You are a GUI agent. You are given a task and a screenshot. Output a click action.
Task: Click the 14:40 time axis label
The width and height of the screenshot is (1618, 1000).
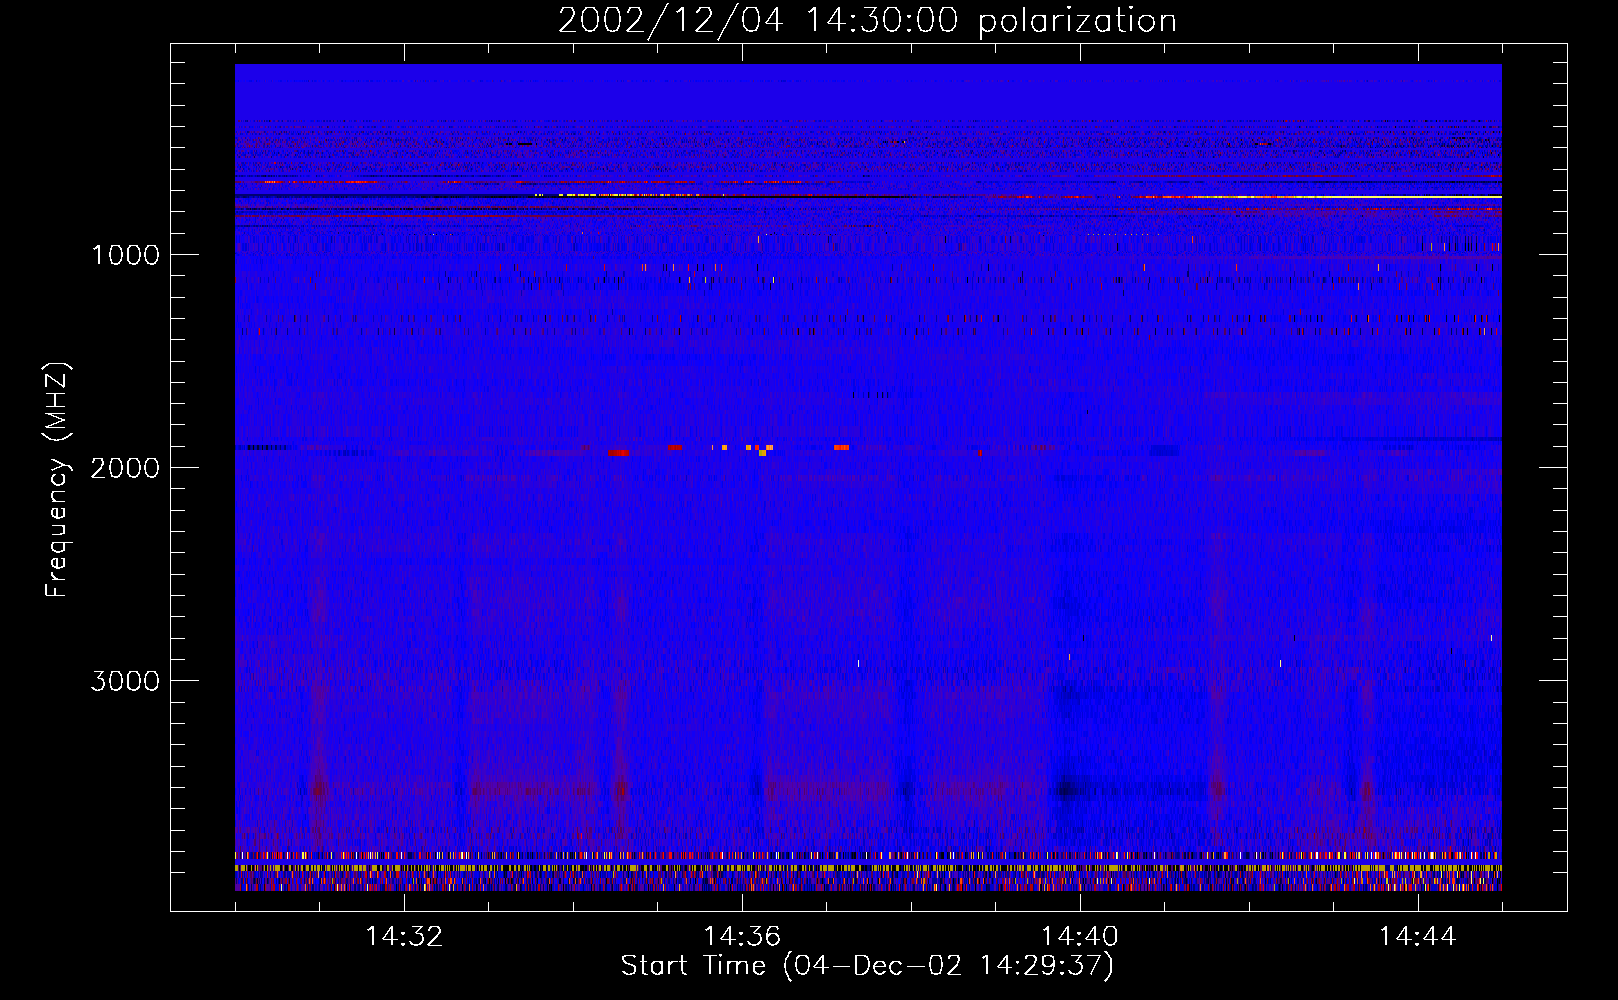click(1080, 937)
